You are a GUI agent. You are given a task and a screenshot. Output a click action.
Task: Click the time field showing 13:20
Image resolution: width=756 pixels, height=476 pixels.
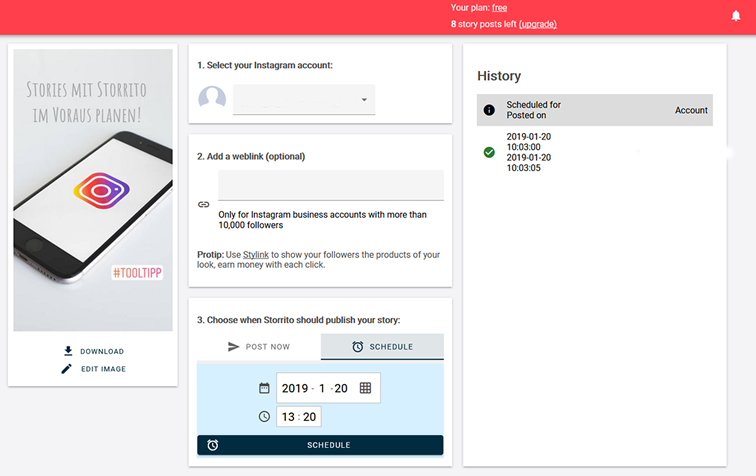tap(298, 417)
